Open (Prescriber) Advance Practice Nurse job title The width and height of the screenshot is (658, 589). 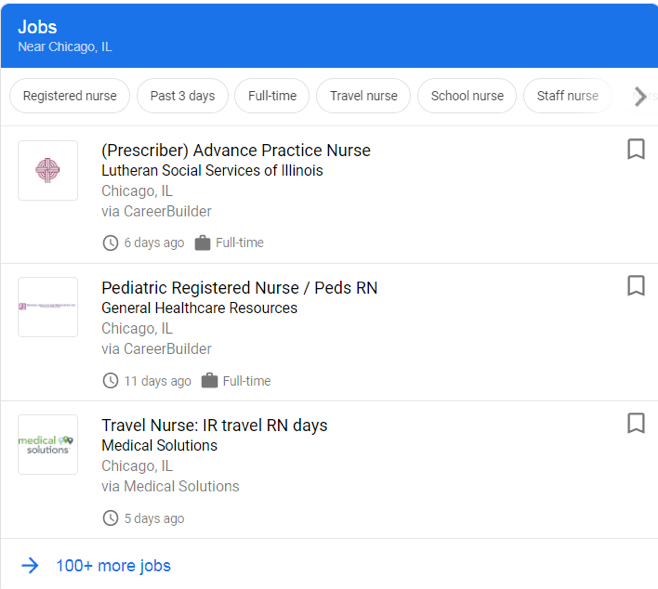pyautogui.click(x=236, y=150)
